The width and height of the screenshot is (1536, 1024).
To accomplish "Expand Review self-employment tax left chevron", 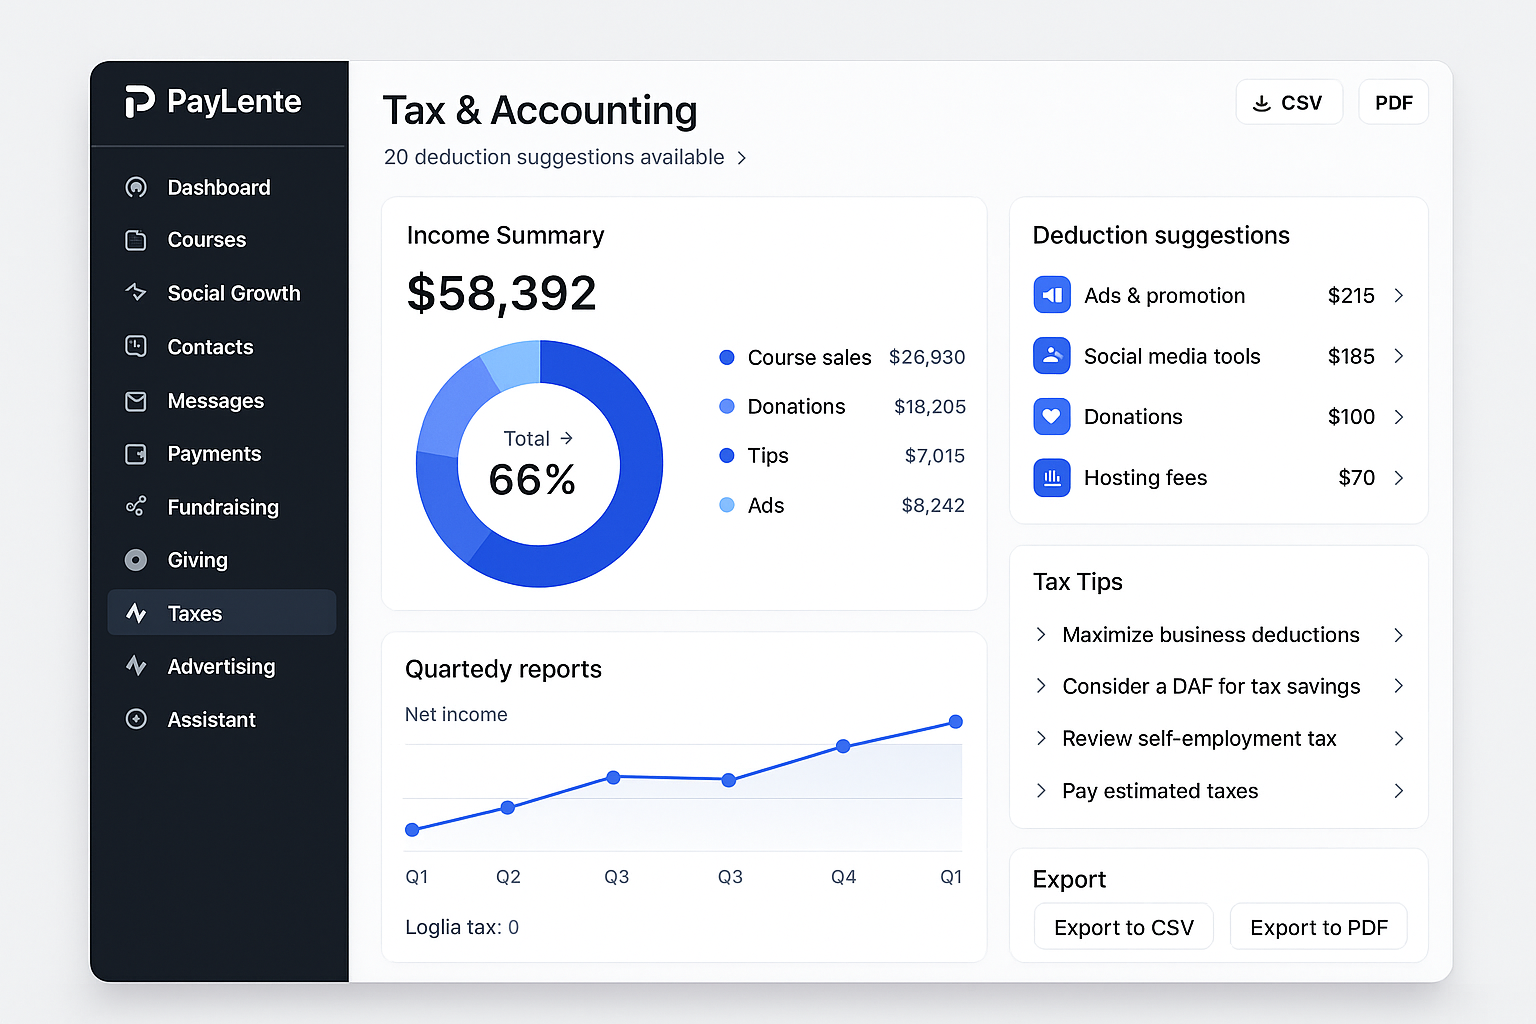I will tap(1041, 738).
